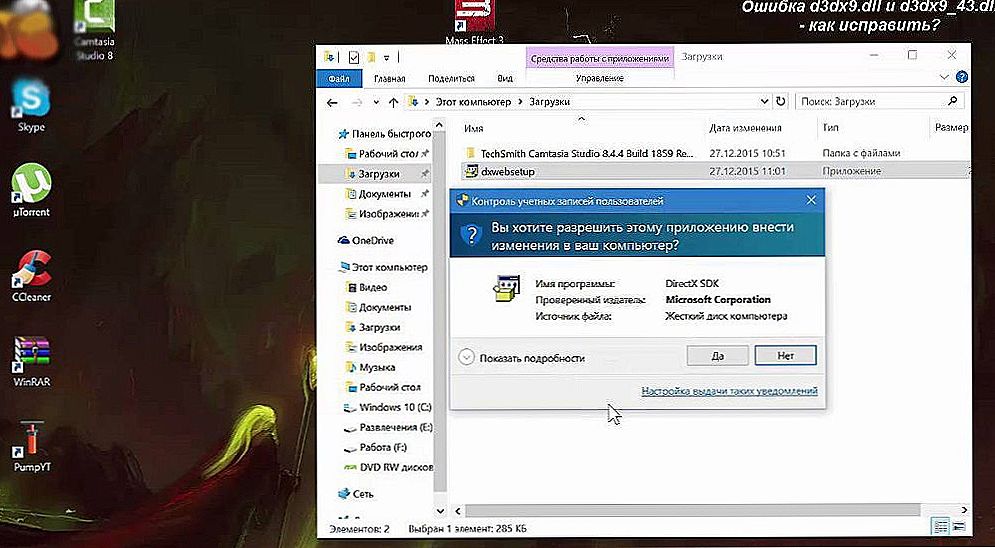Select pinned Документы in quick access

click(x=386, y=194)
